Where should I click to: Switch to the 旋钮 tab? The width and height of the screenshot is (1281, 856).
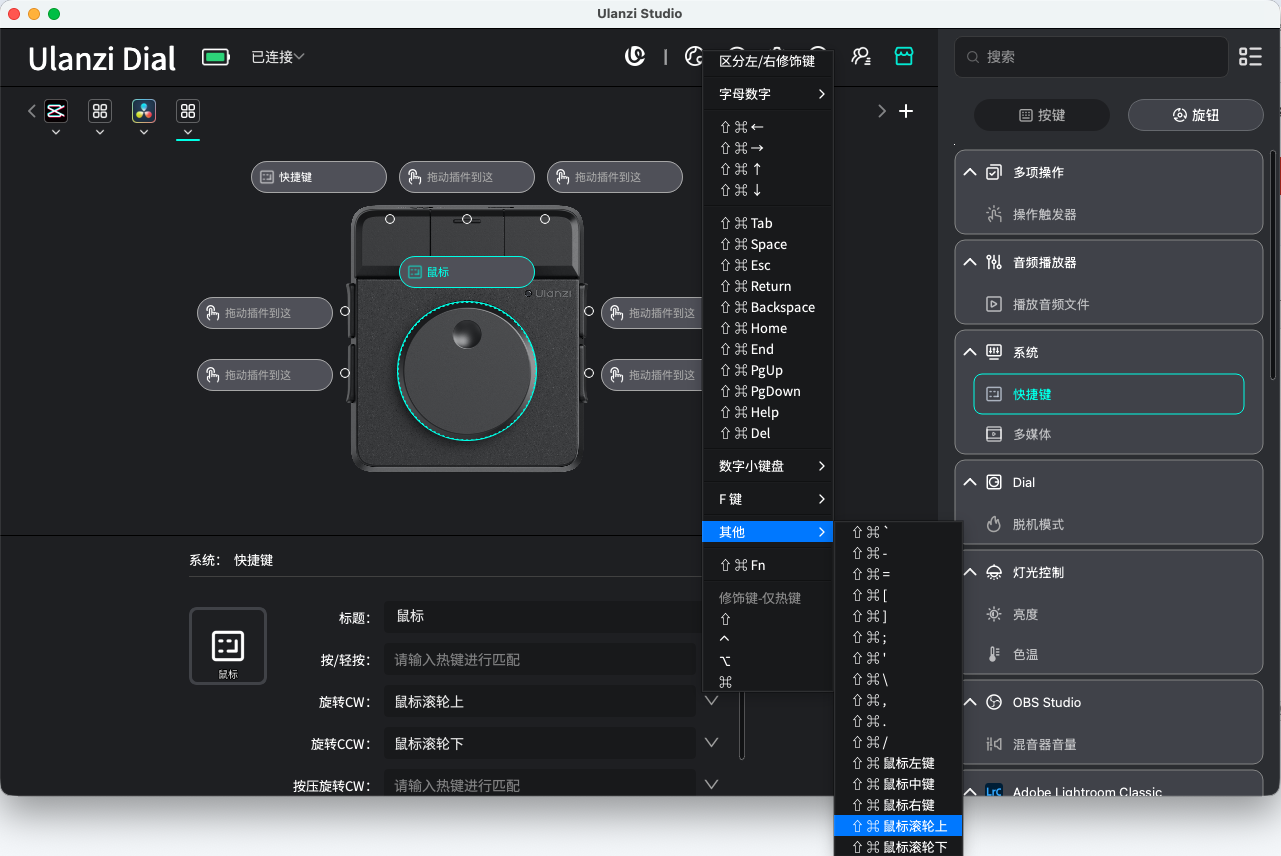click(x=1196, y=115)
